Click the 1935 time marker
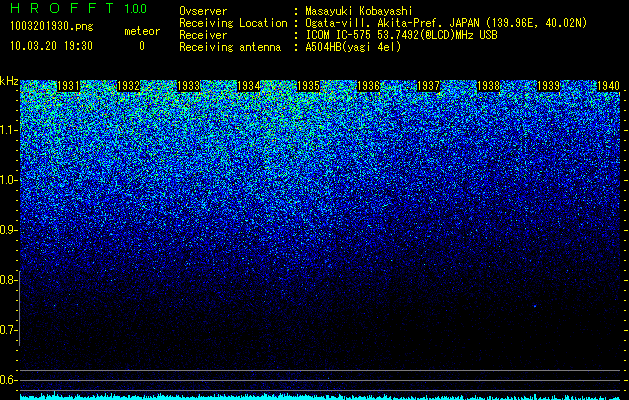This screenshot has width=629, height=400. [x=308, y=86]
